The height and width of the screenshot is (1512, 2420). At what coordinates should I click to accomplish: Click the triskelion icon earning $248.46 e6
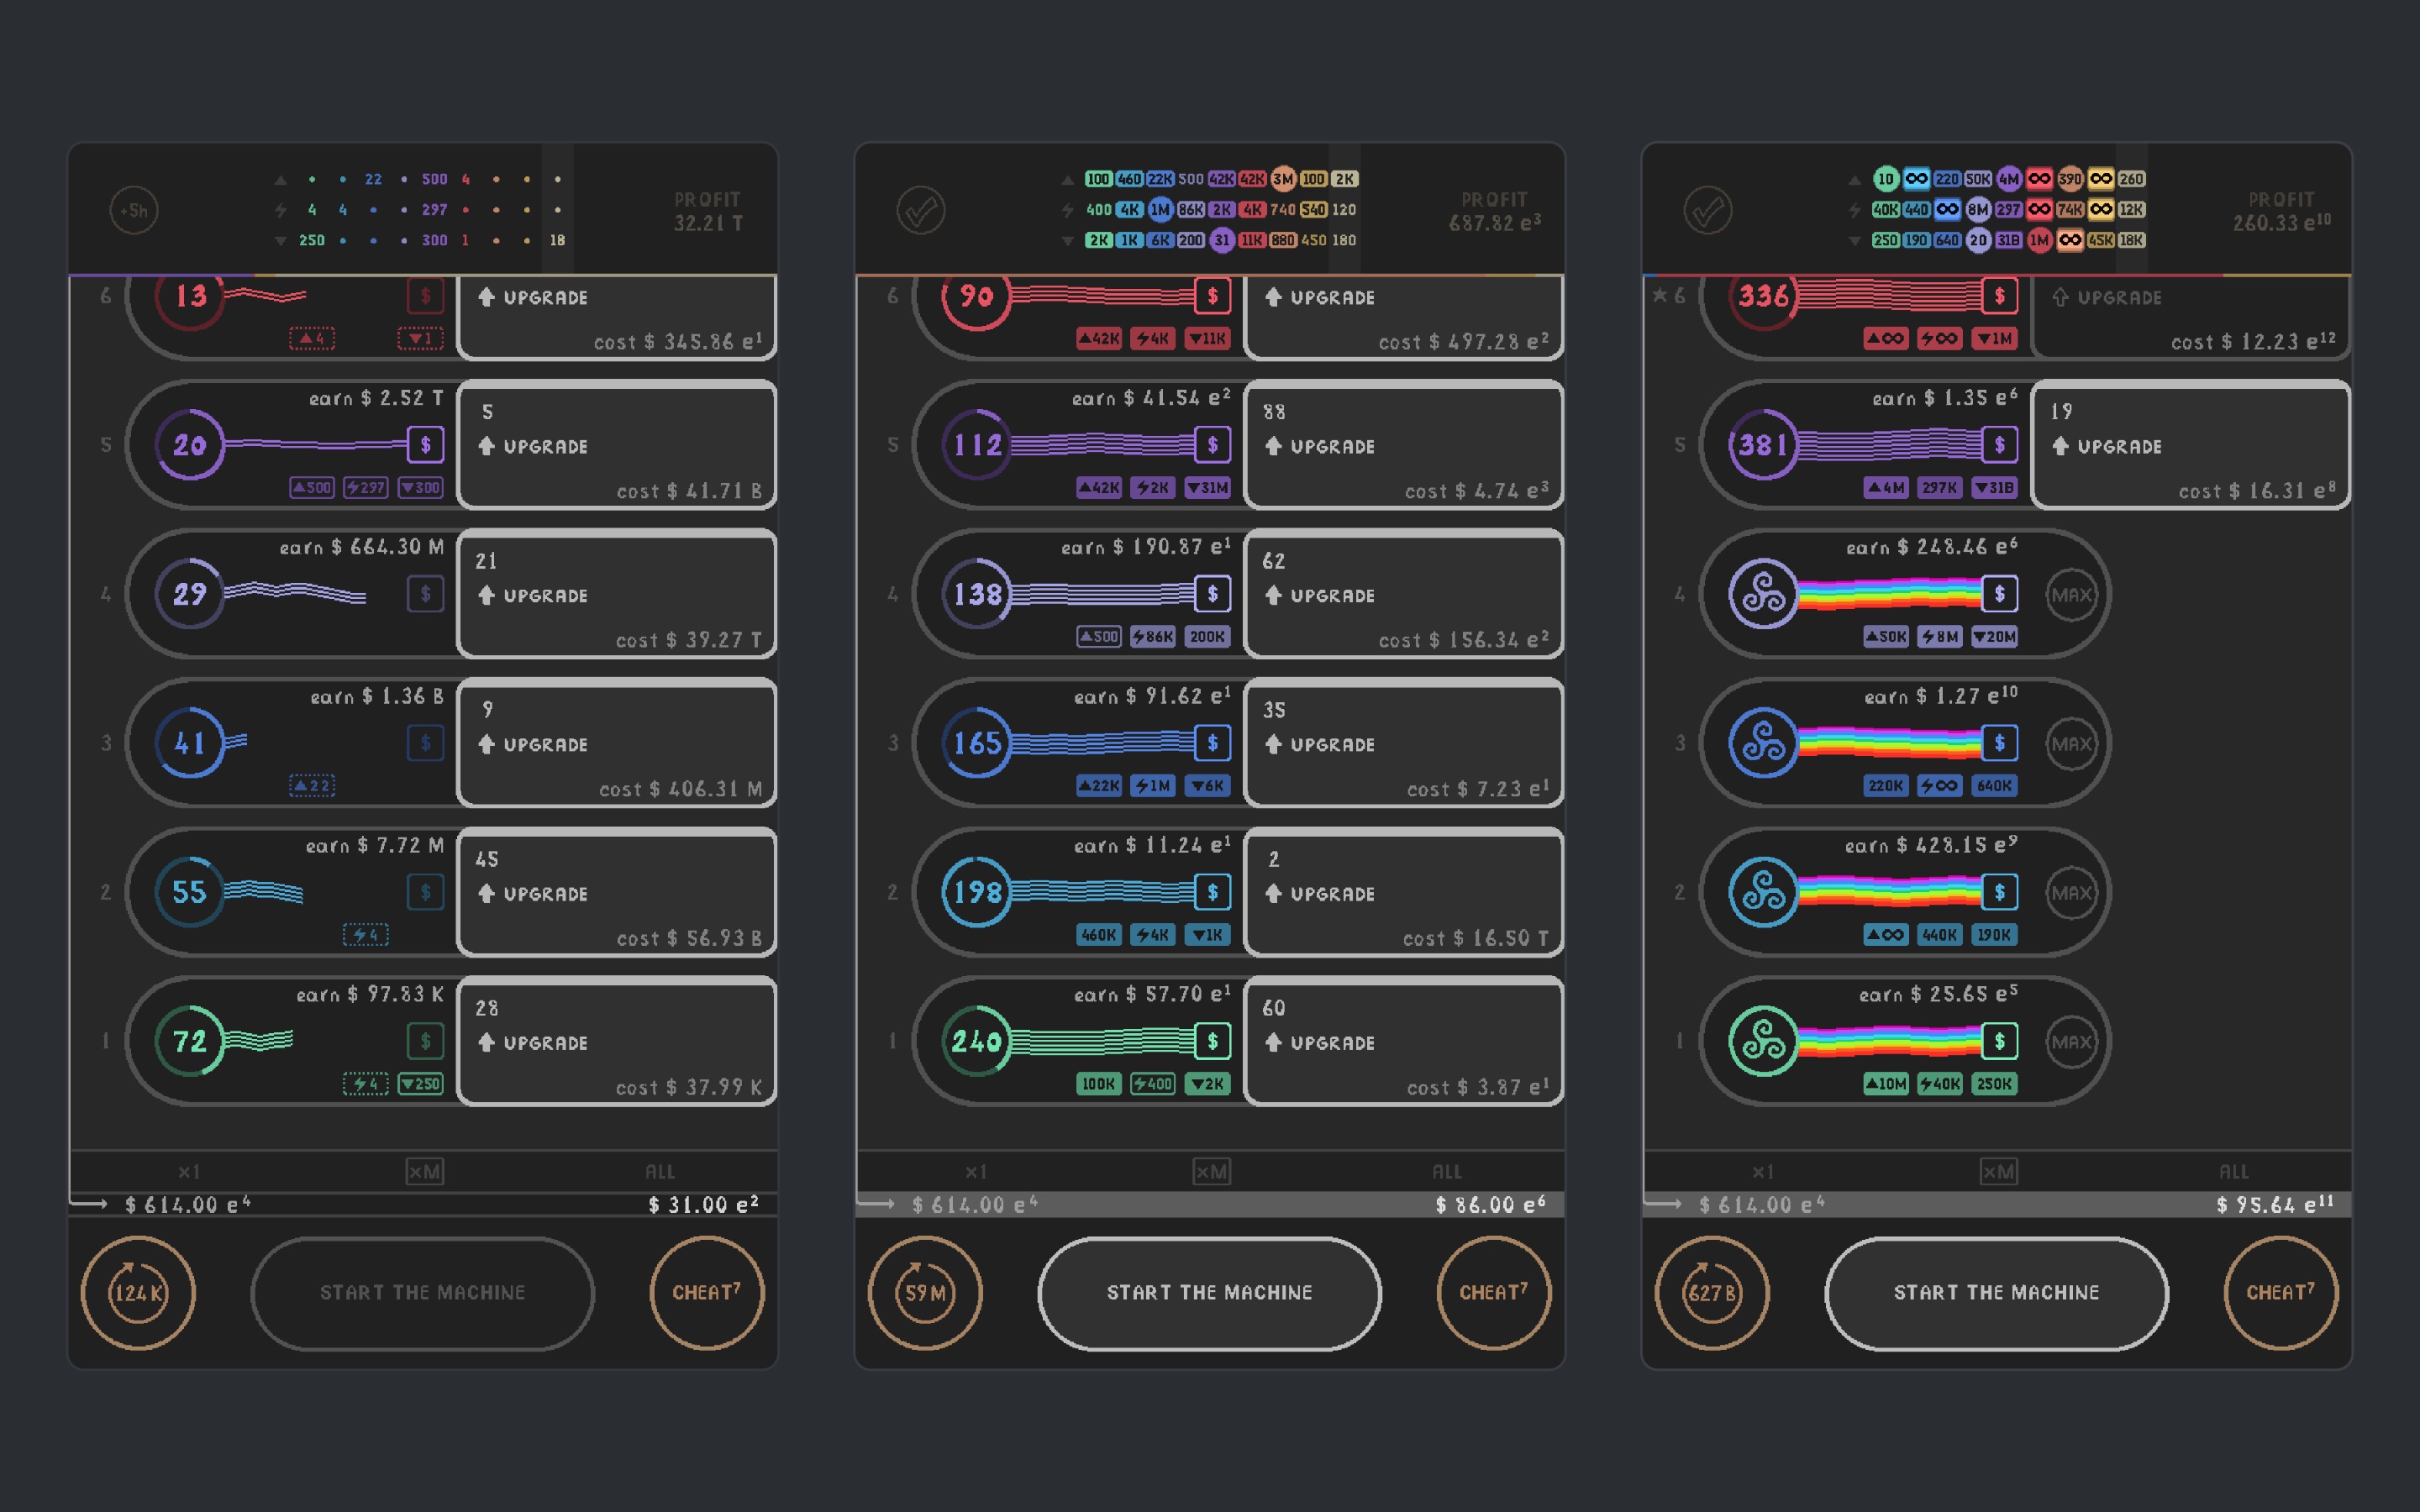pyautogui.click(x=1764, y=594)
